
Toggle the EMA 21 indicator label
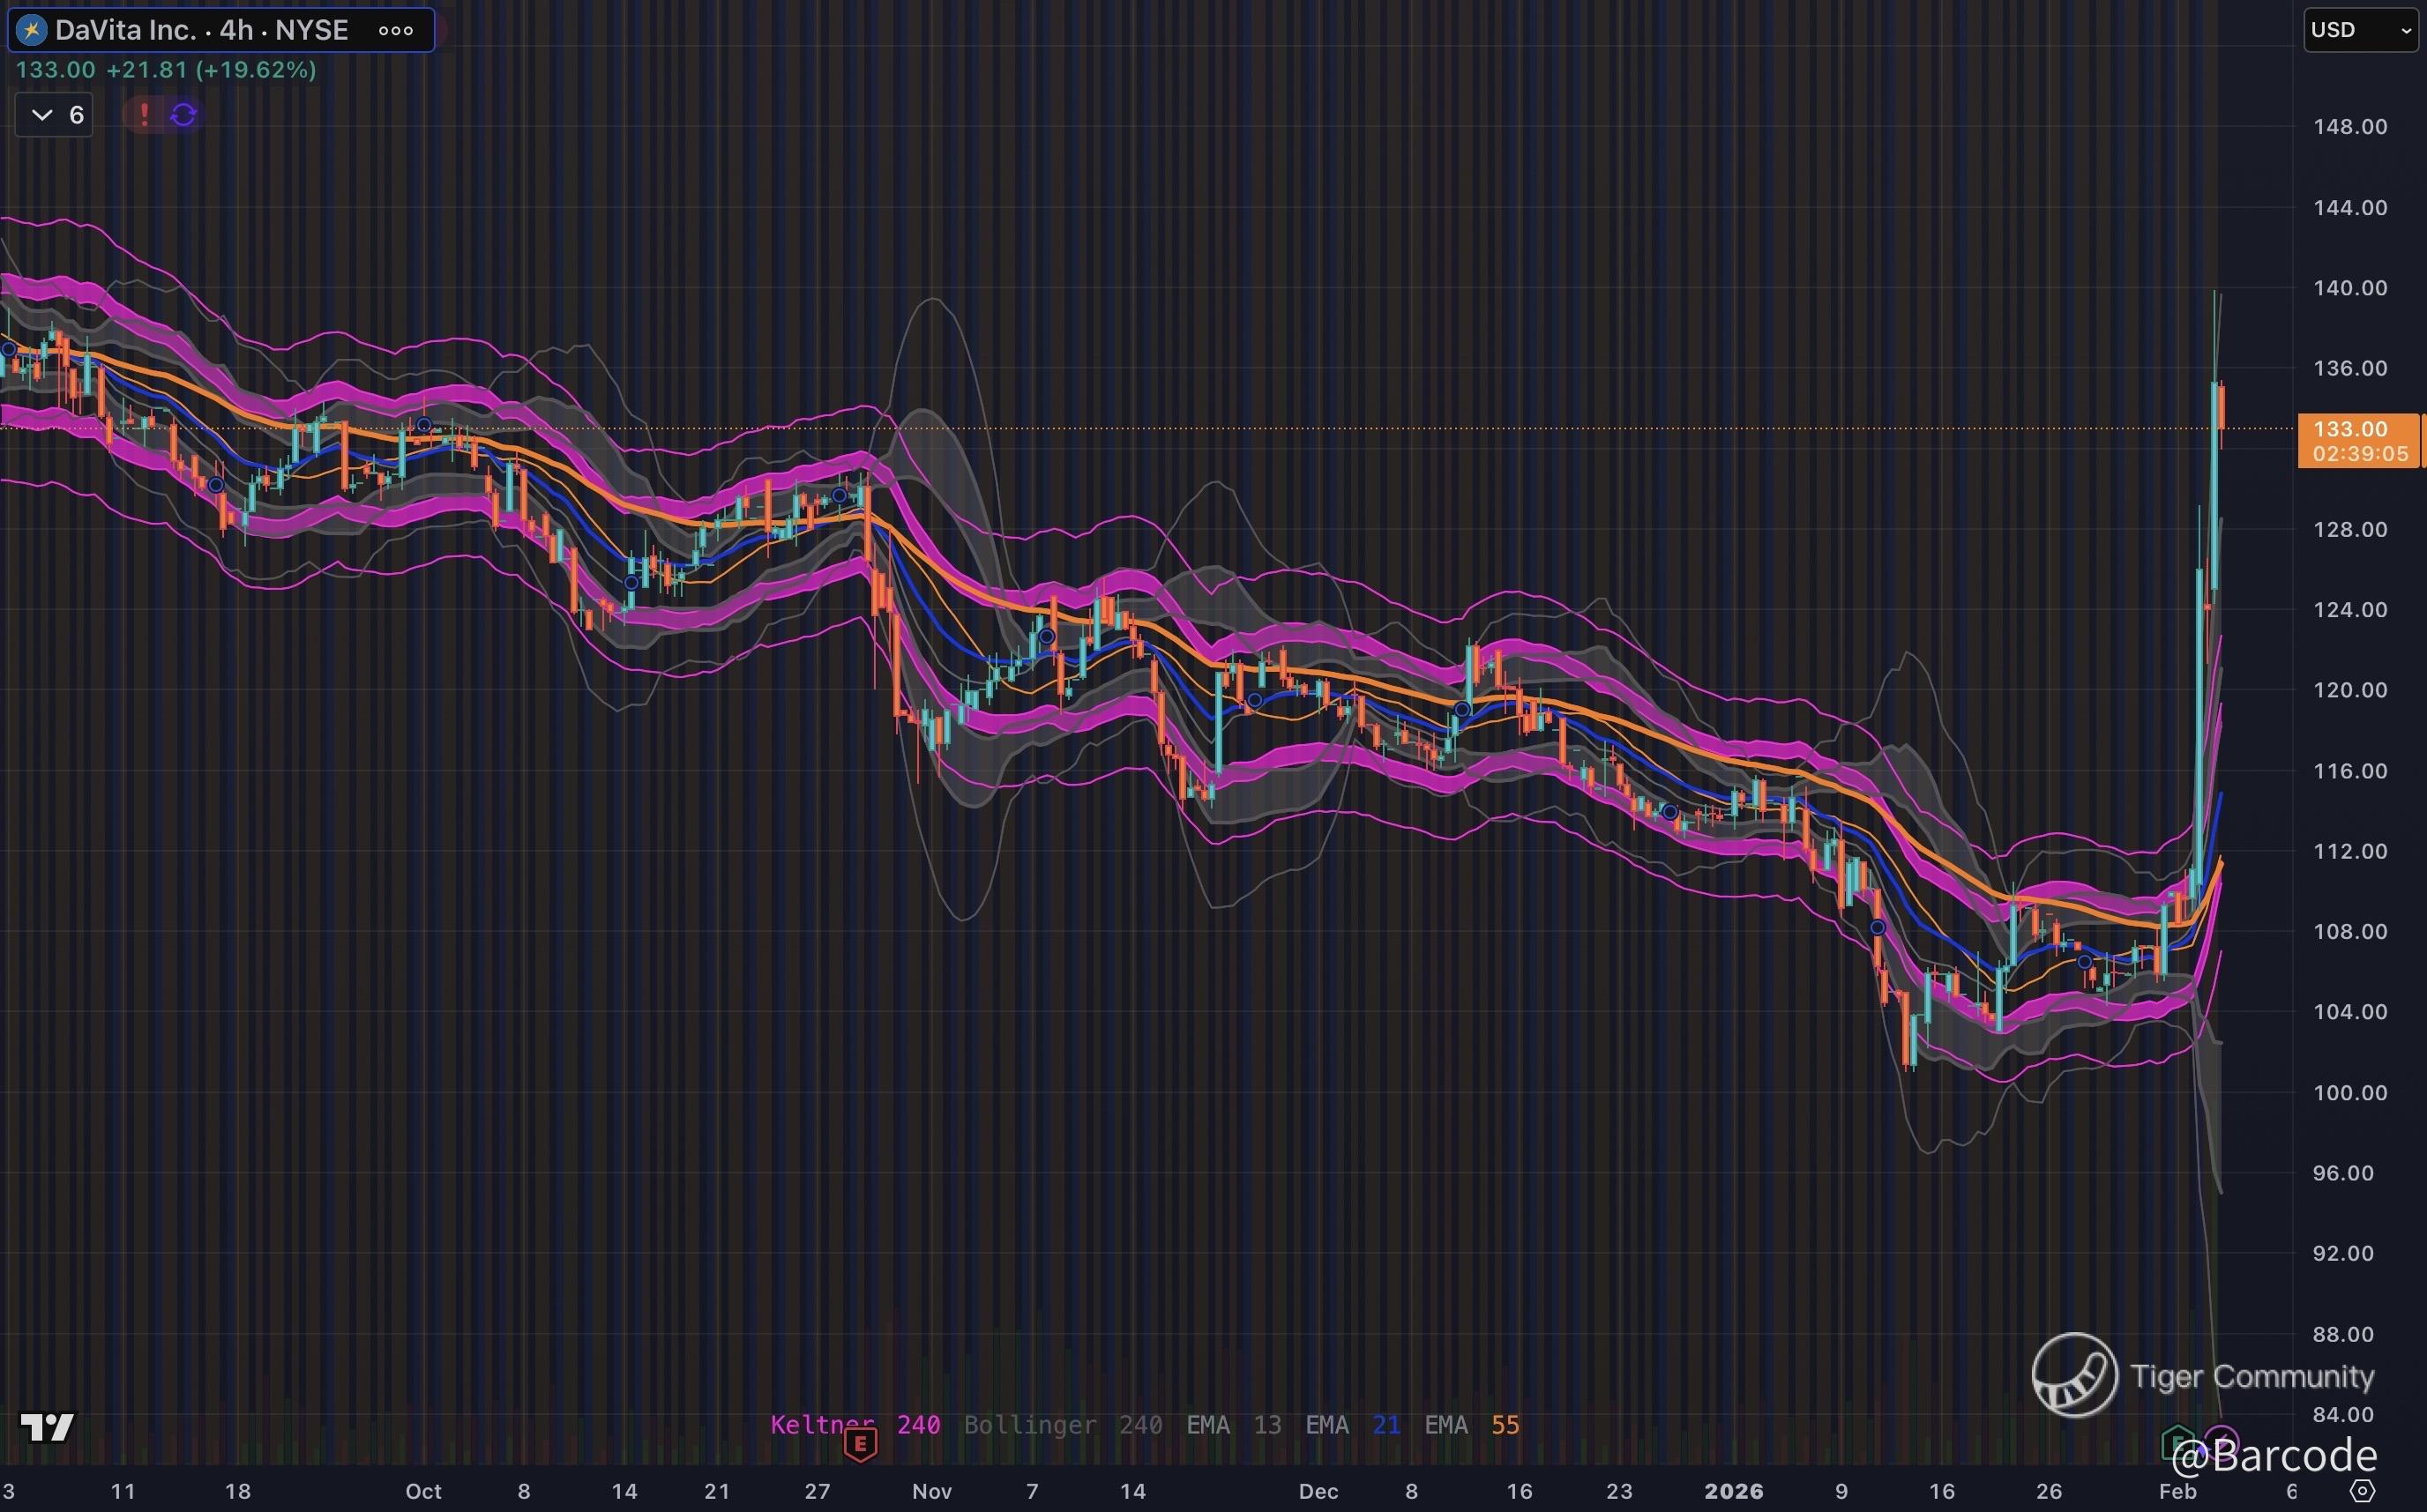1352,1424
